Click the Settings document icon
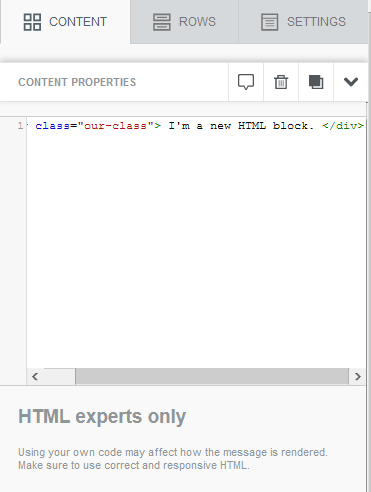 tap(270, 22)
